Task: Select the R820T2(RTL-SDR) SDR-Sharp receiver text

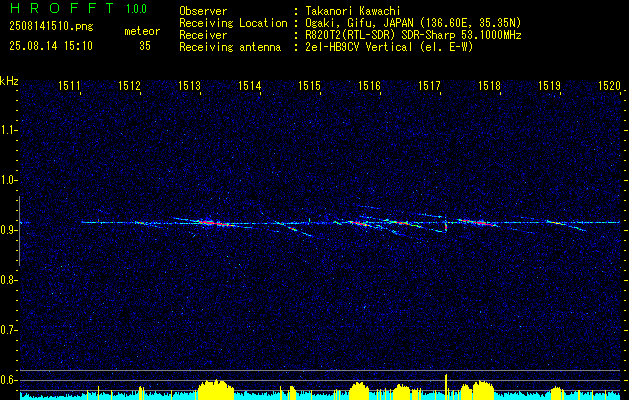Action: [413, 35]
